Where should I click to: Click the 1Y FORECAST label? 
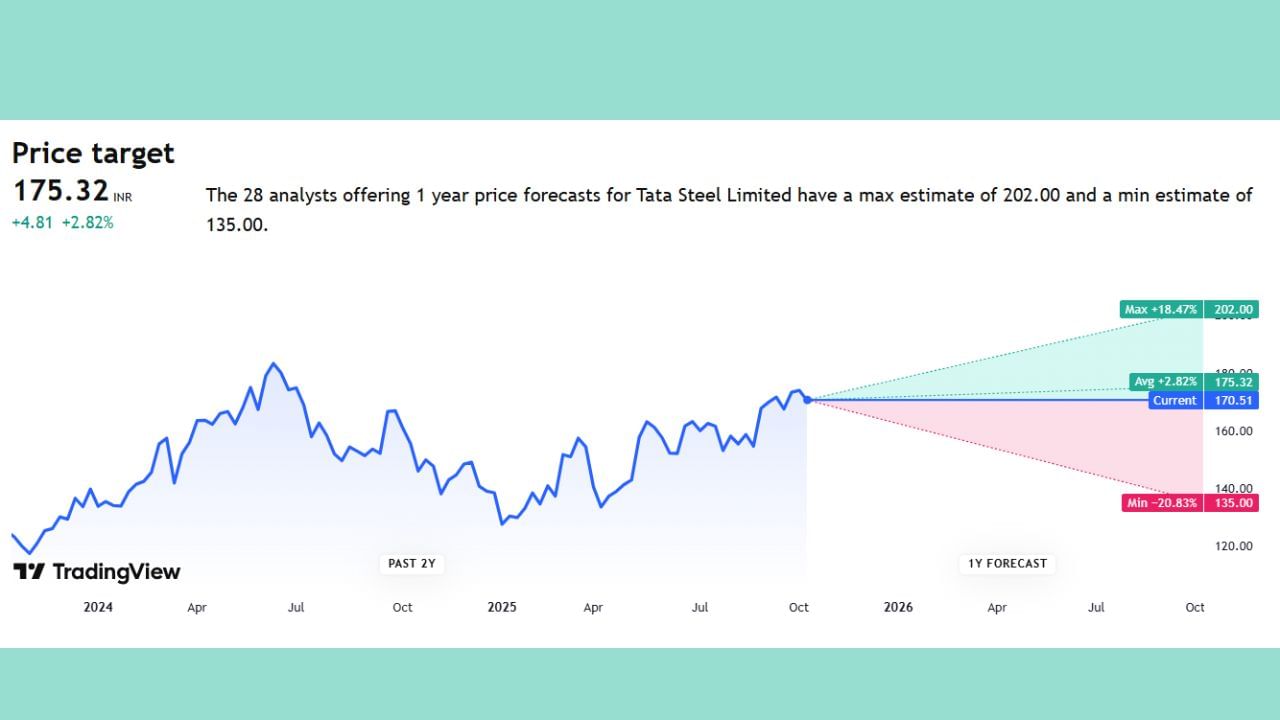(1007, 564)
